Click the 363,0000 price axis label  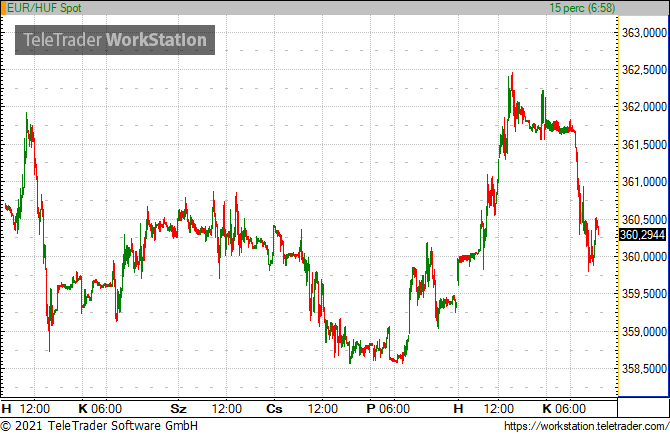[644, 33]
